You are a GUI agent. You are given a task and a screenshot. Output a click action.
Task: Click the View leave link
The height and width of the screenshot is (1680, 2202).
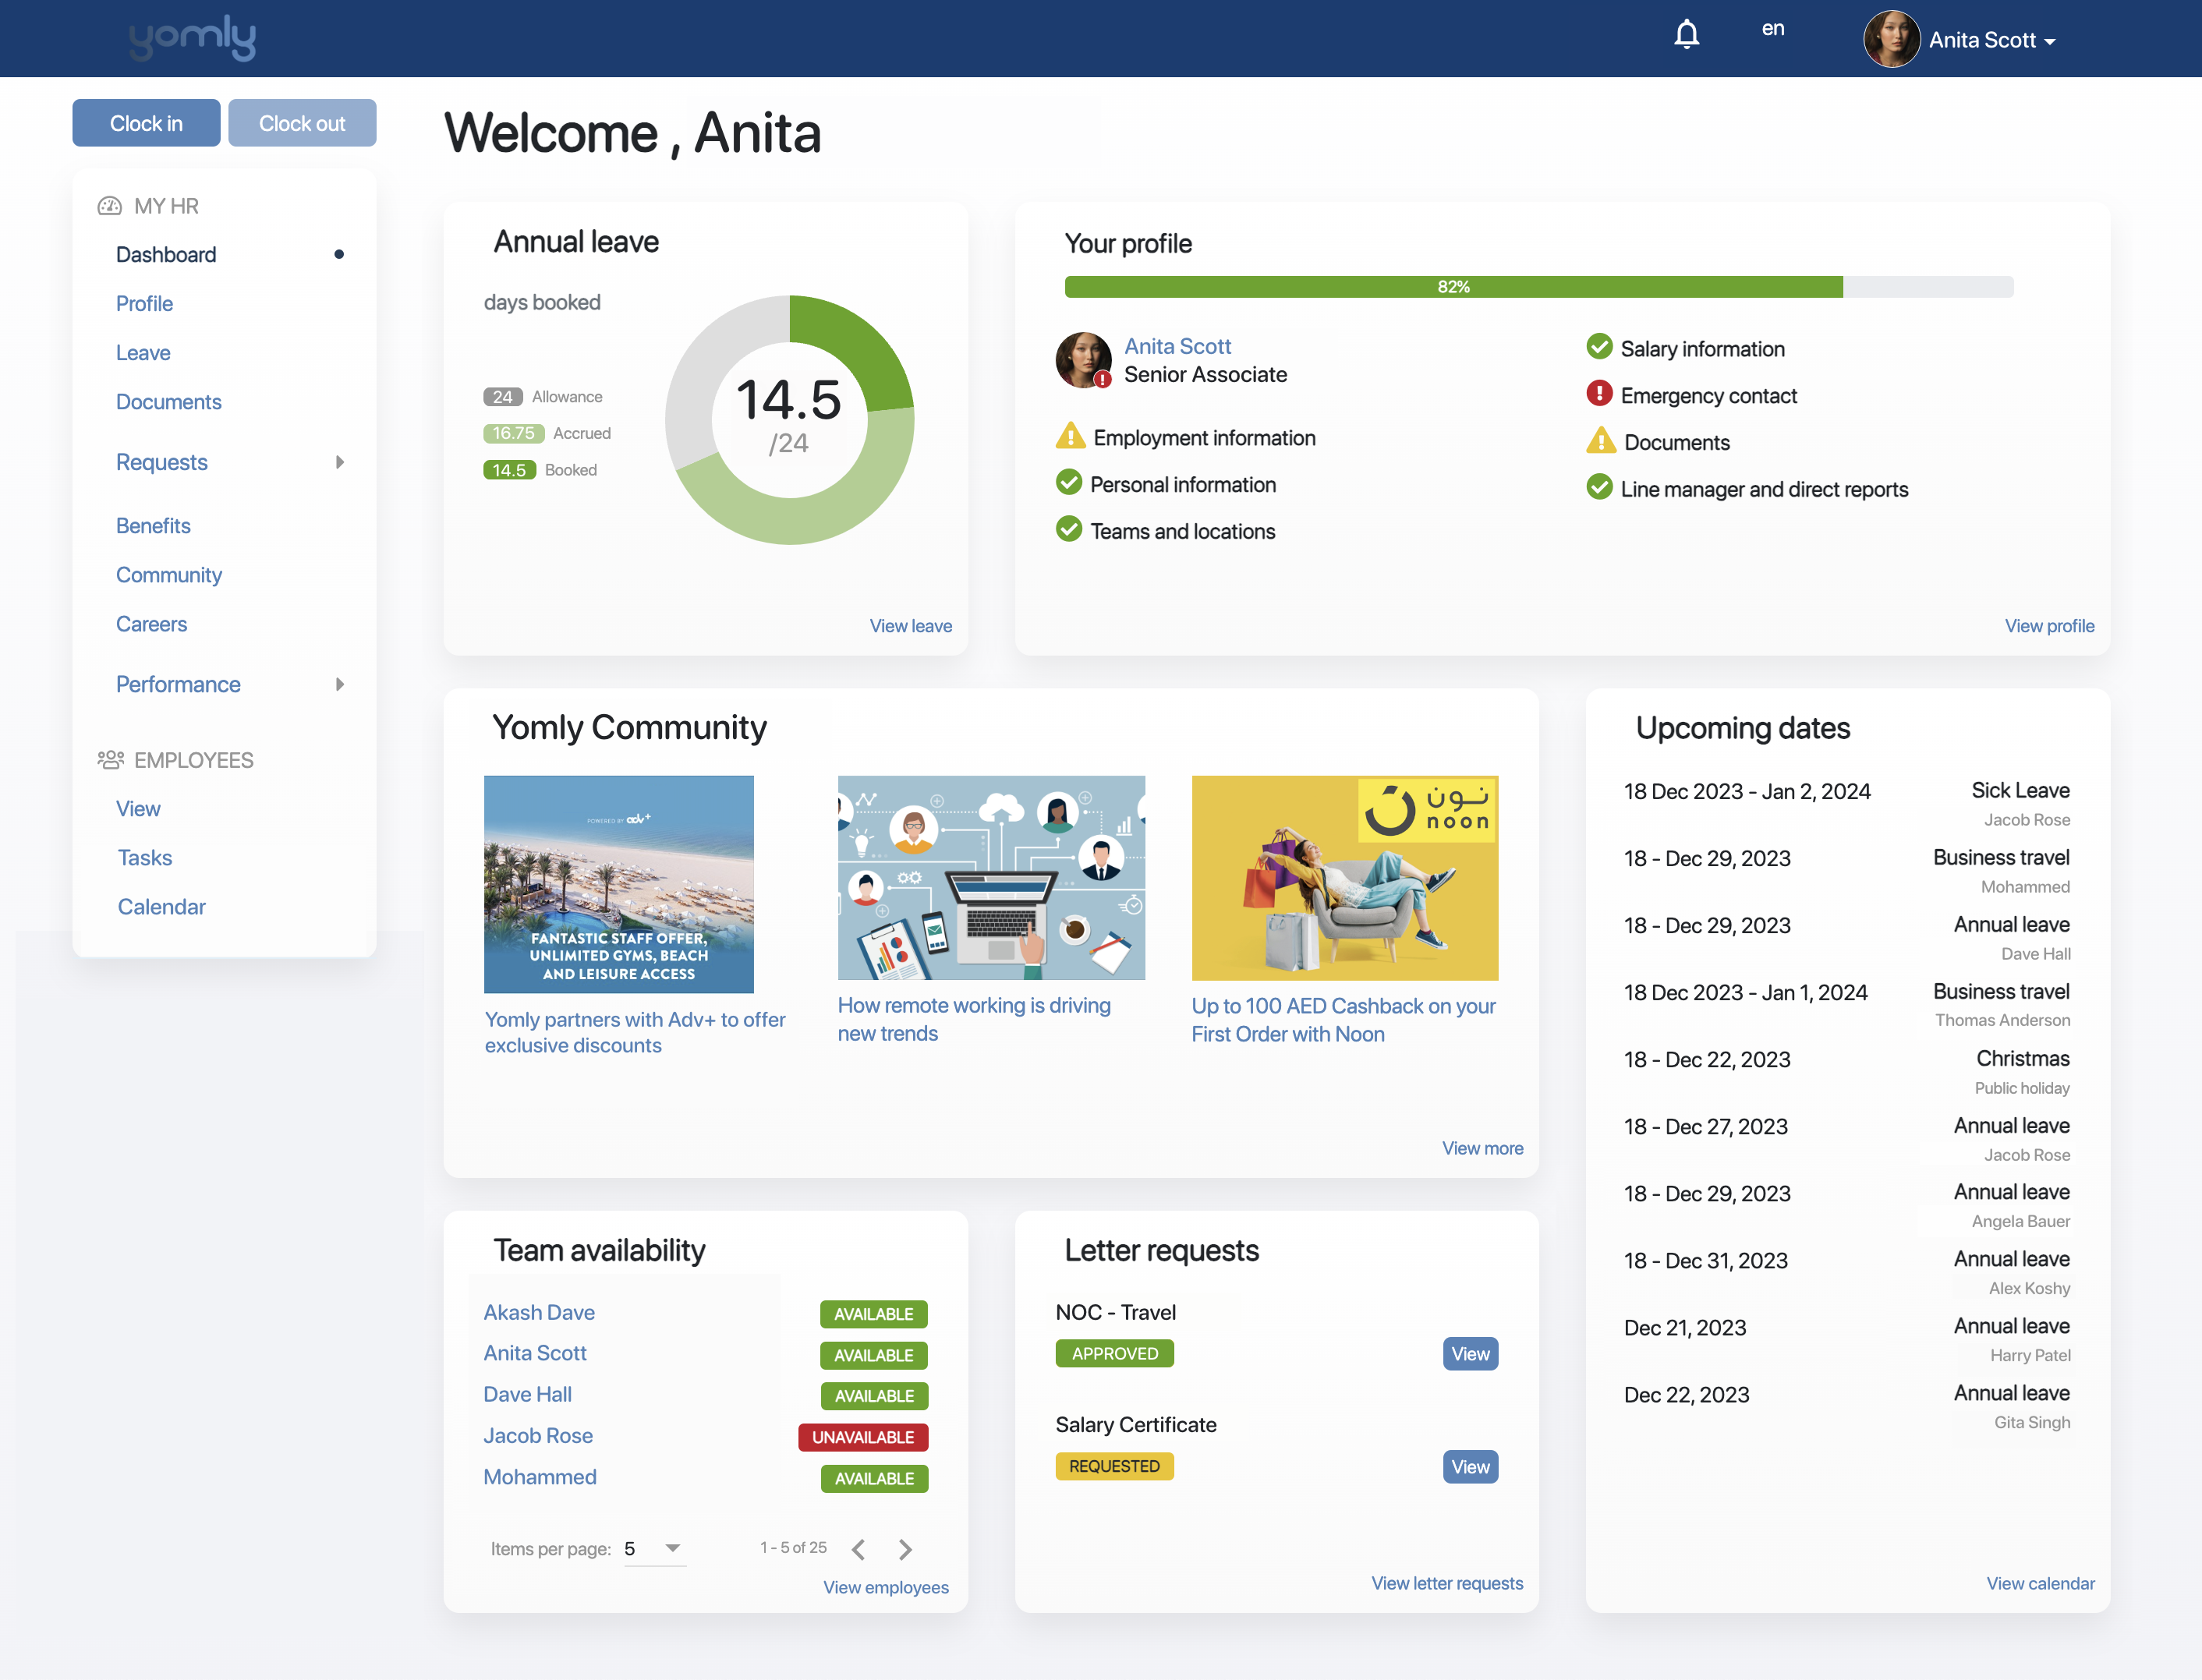click(909, 625)
